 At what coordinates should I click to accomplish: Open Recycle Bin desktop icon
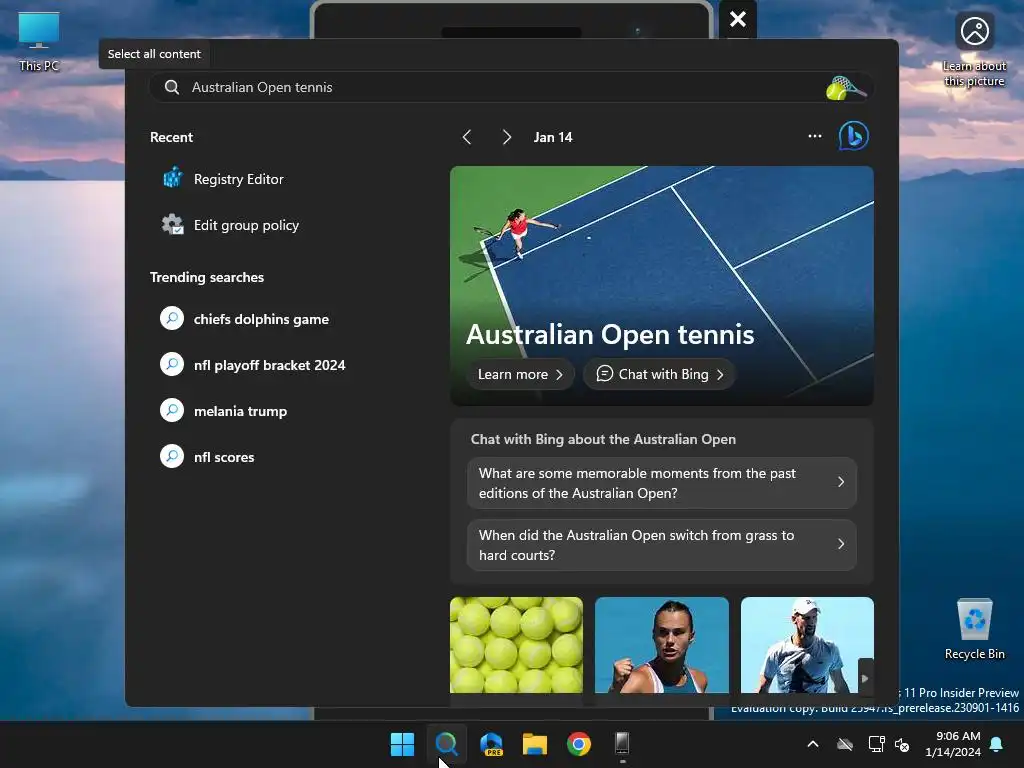coord(974,629)
